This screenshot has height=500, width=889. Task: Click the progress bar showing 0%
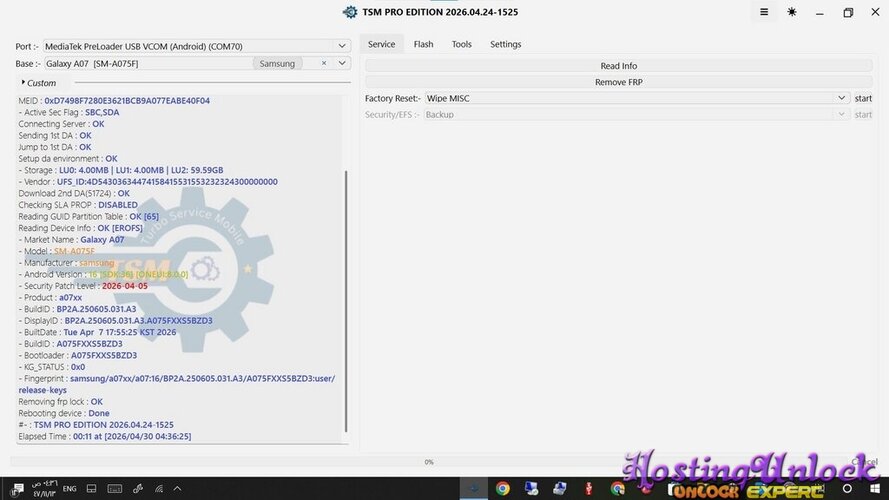coord(429,462)
